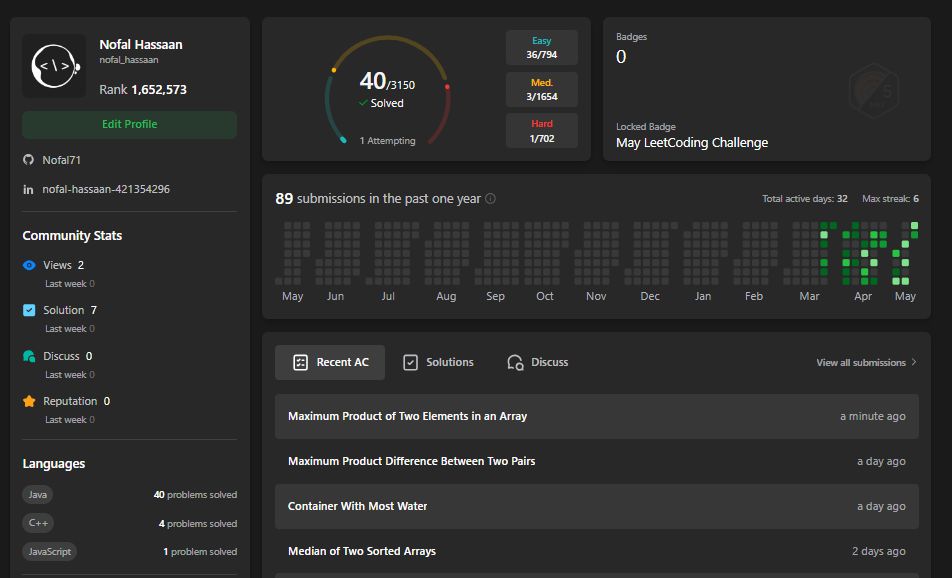Click the profile avatar image
Screen dimensions: 952x578
53,66
